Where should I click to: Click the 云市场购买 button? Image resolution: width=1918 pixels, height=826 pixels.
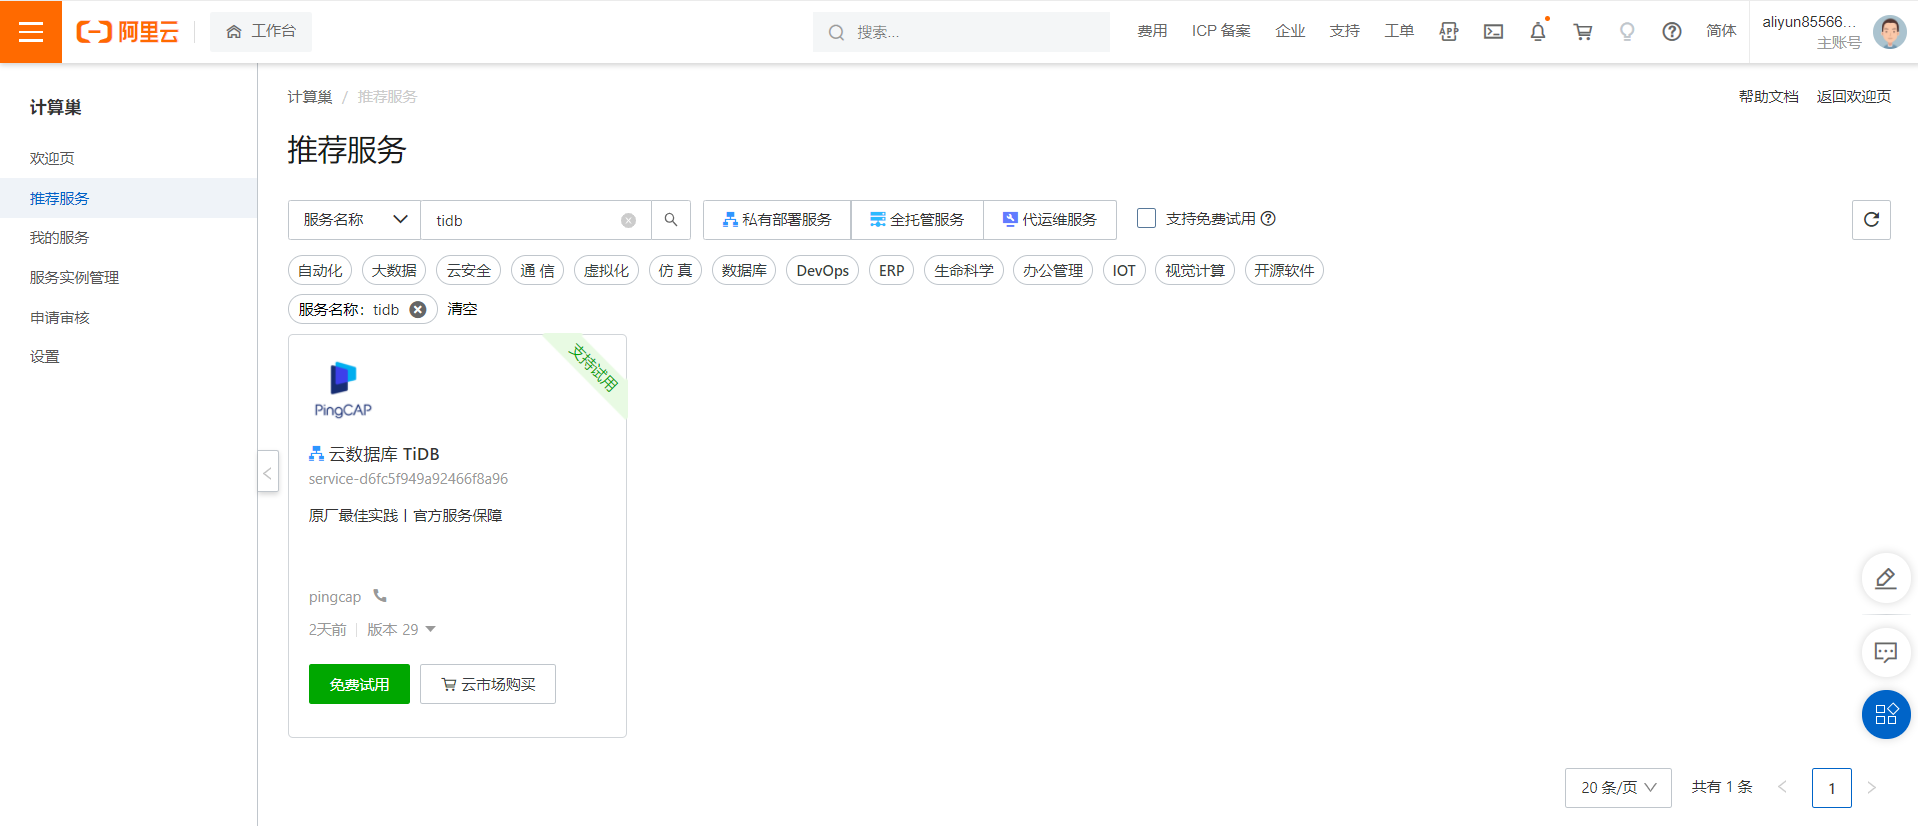[488, 684]
